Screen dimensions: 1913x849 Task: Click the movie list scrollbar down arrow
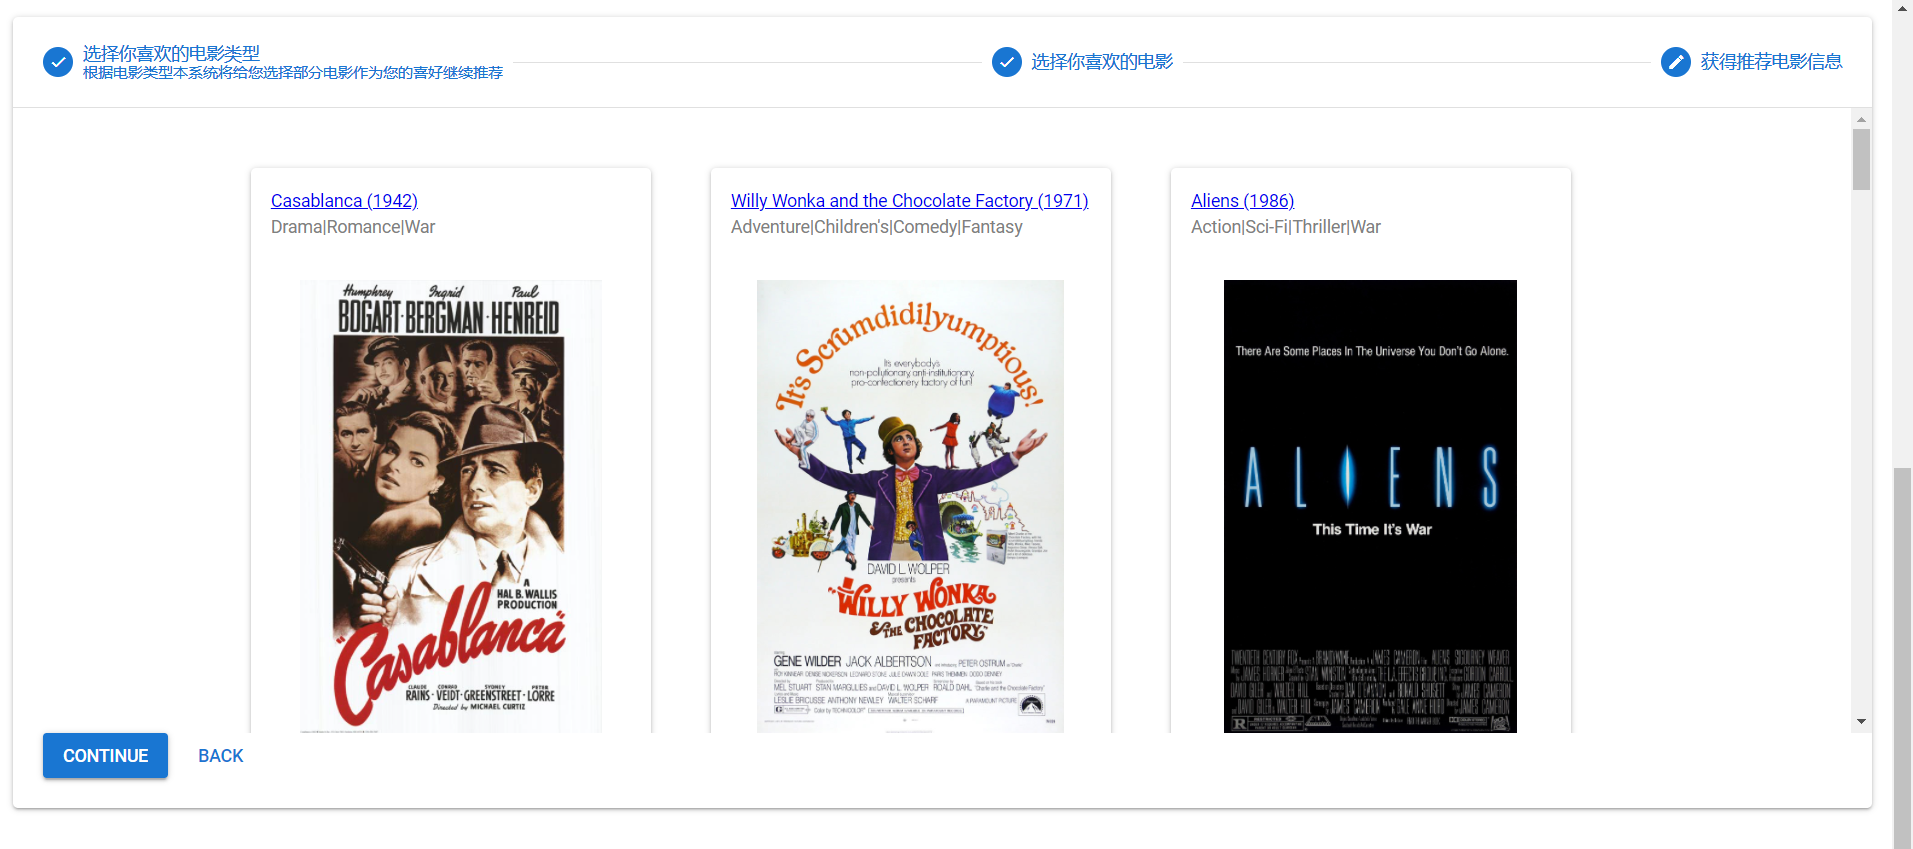[1861, 721]
